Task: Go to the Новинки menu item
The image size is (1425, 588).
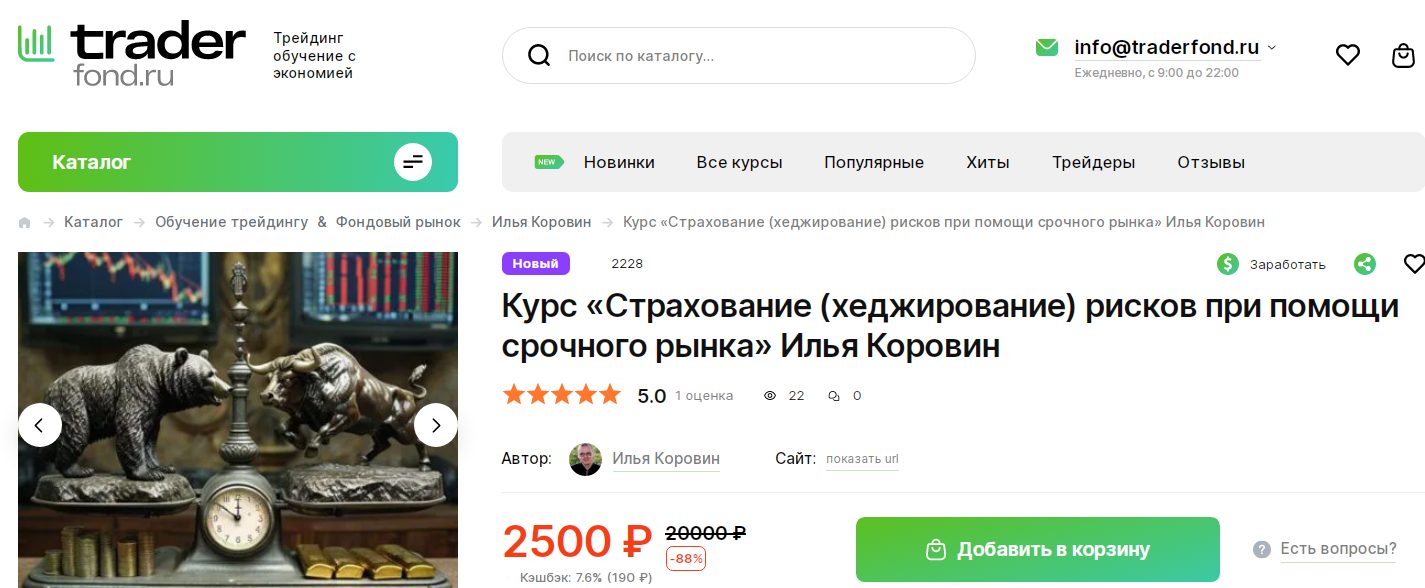Action: (x=619, y=162)
